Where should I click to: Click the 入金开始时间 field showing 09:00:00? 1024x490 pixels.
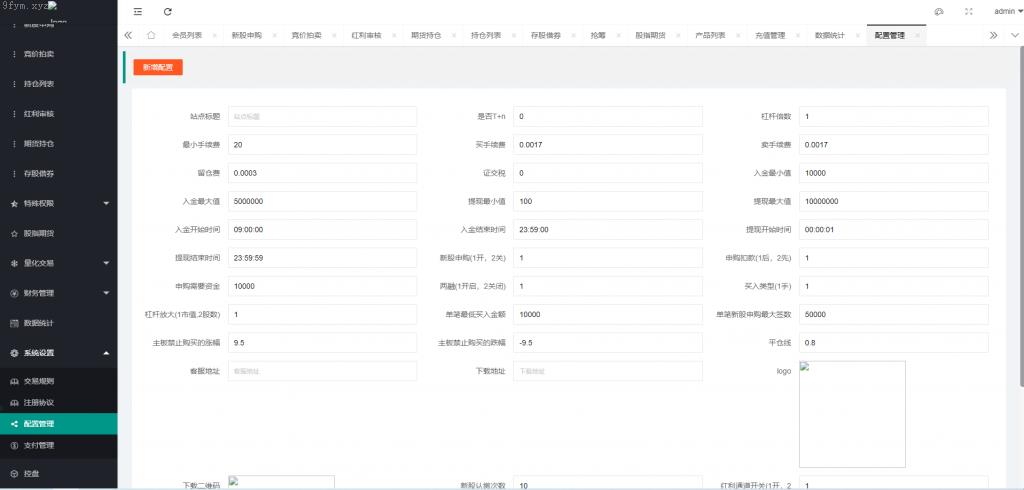[x=323, y=229]
